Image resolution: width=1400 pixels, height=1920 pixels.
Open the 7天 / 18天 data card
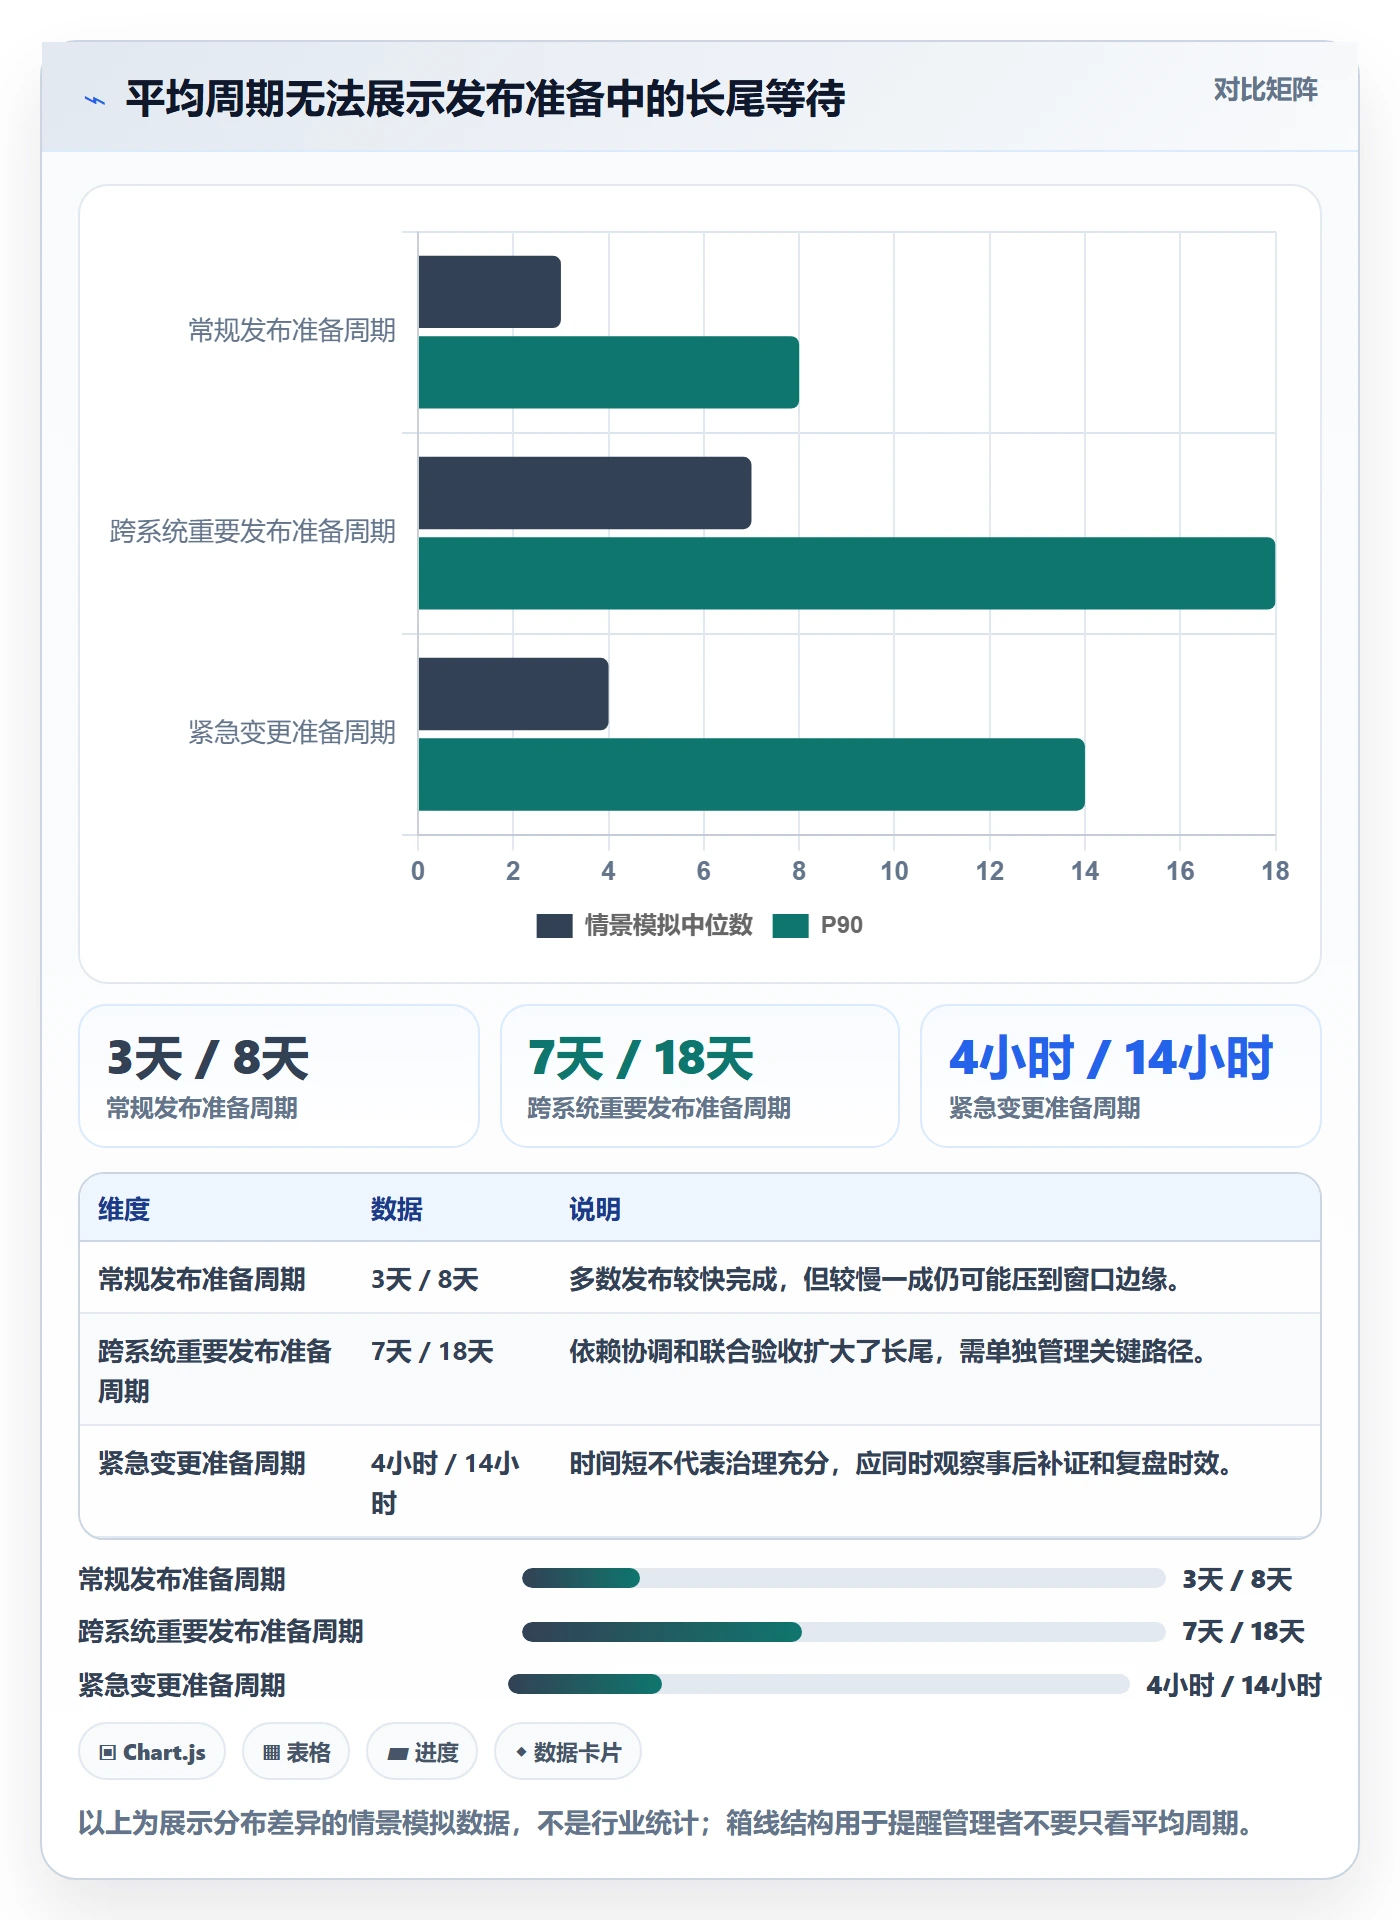700,1076
